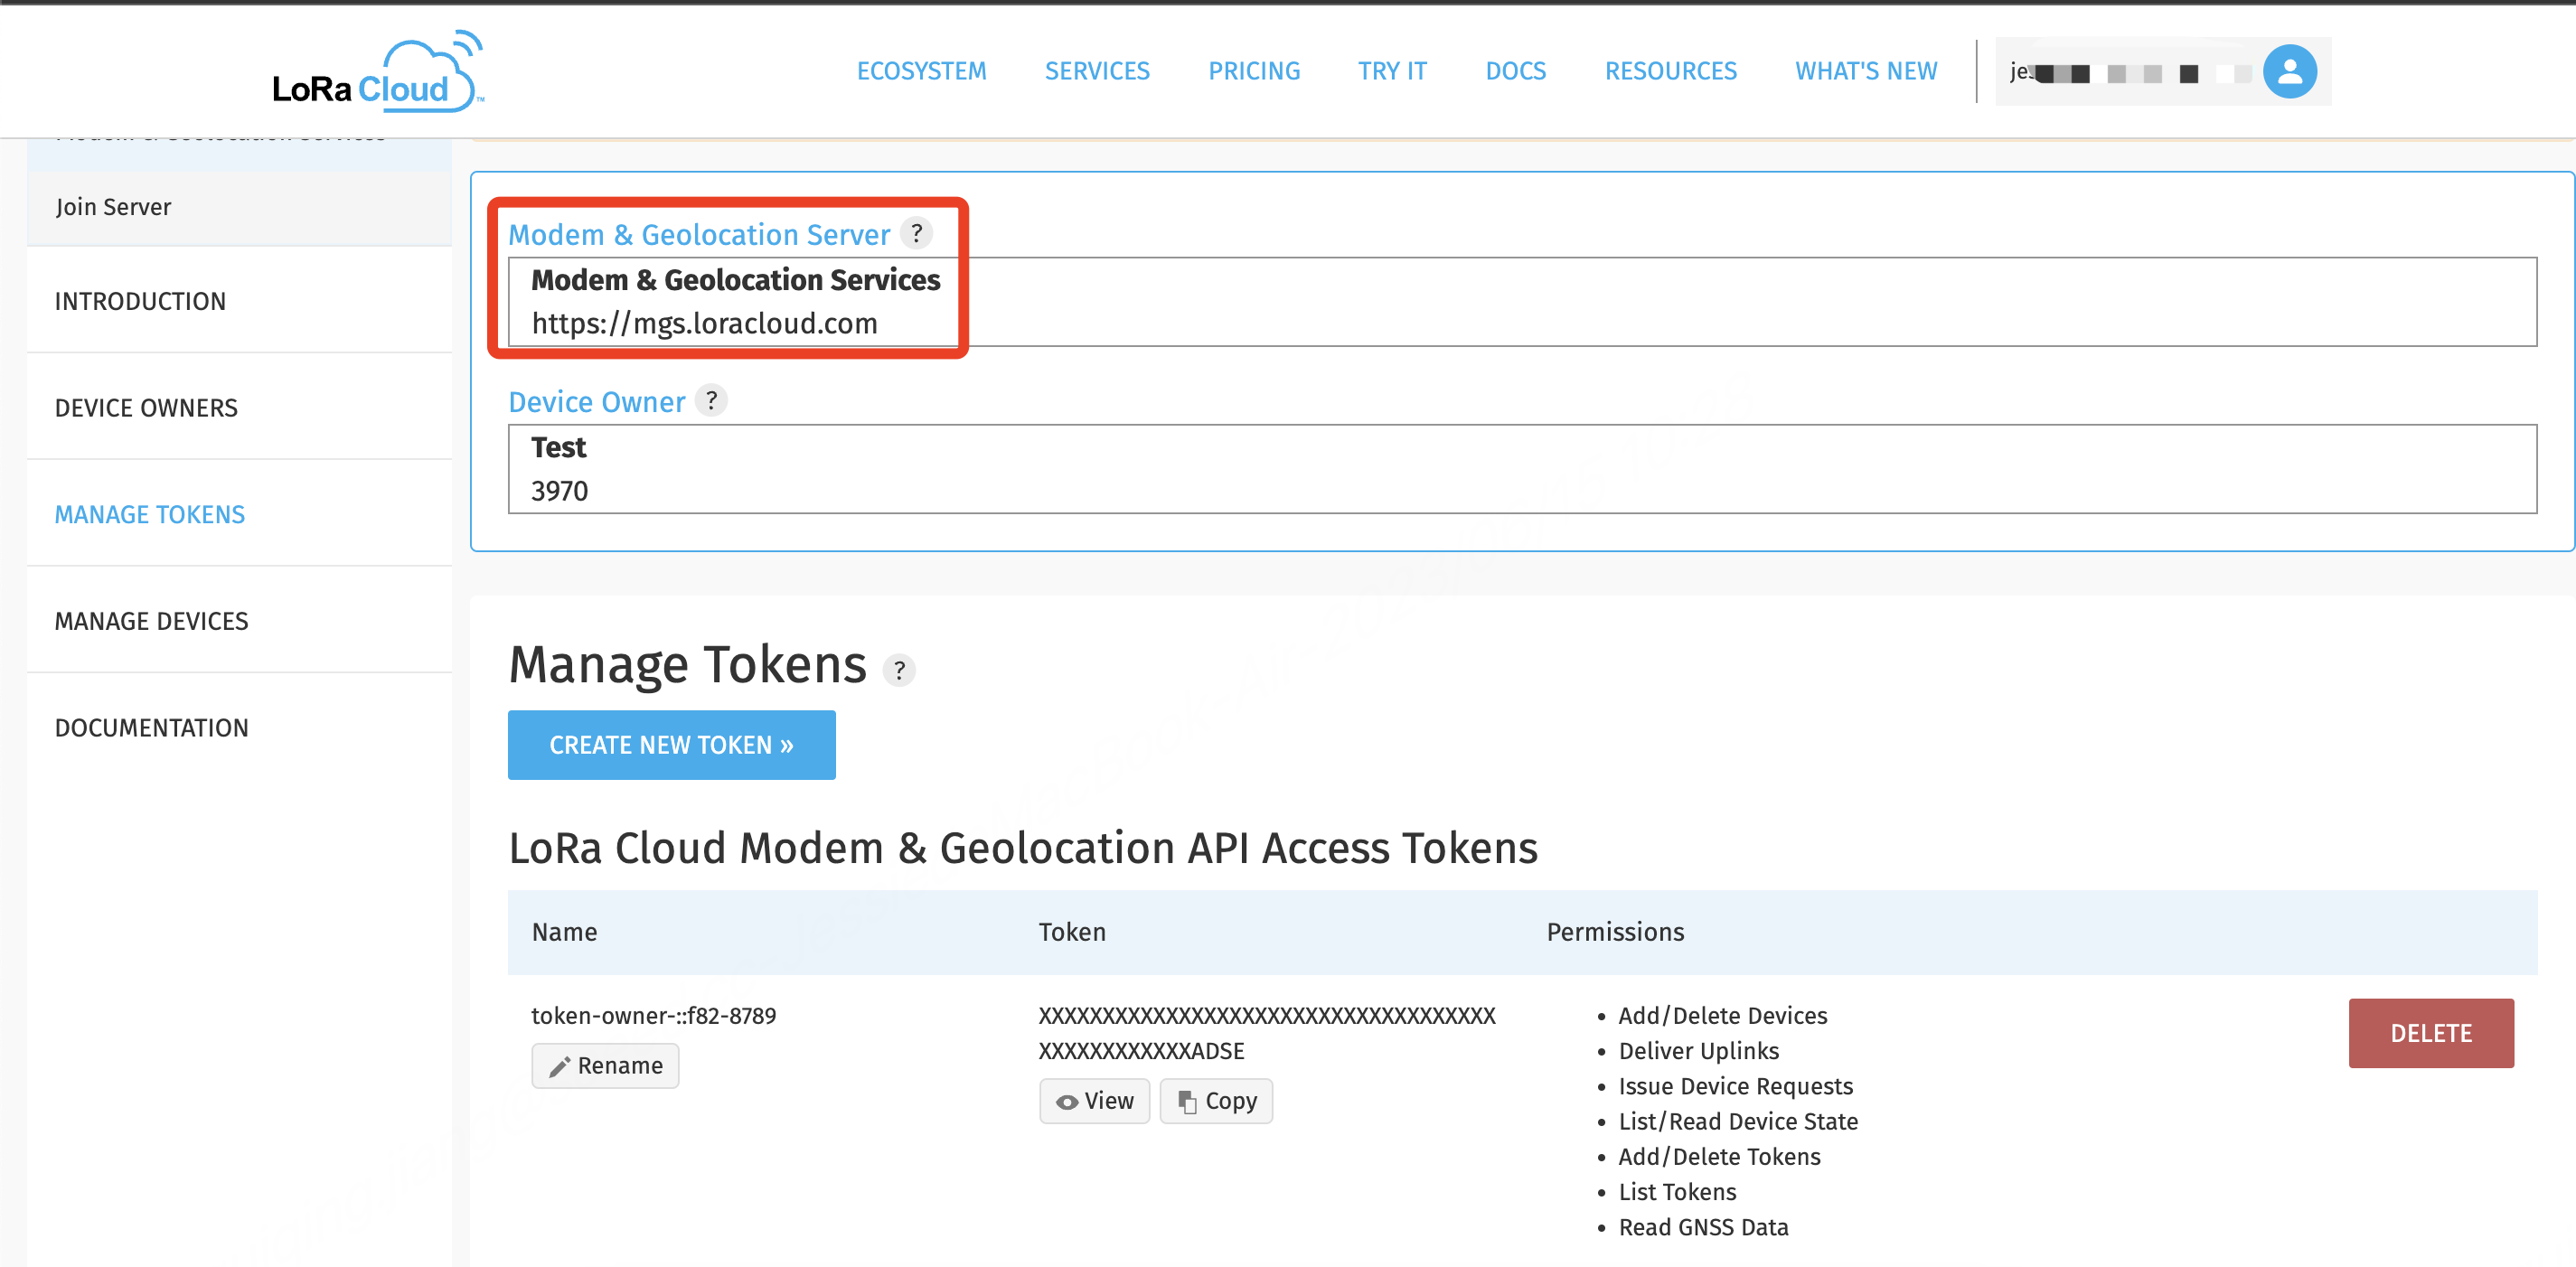Screen dimensions: 2576x1267
Task: Open help icon beside Manage Tokens heading
Action: pos(899,670)
